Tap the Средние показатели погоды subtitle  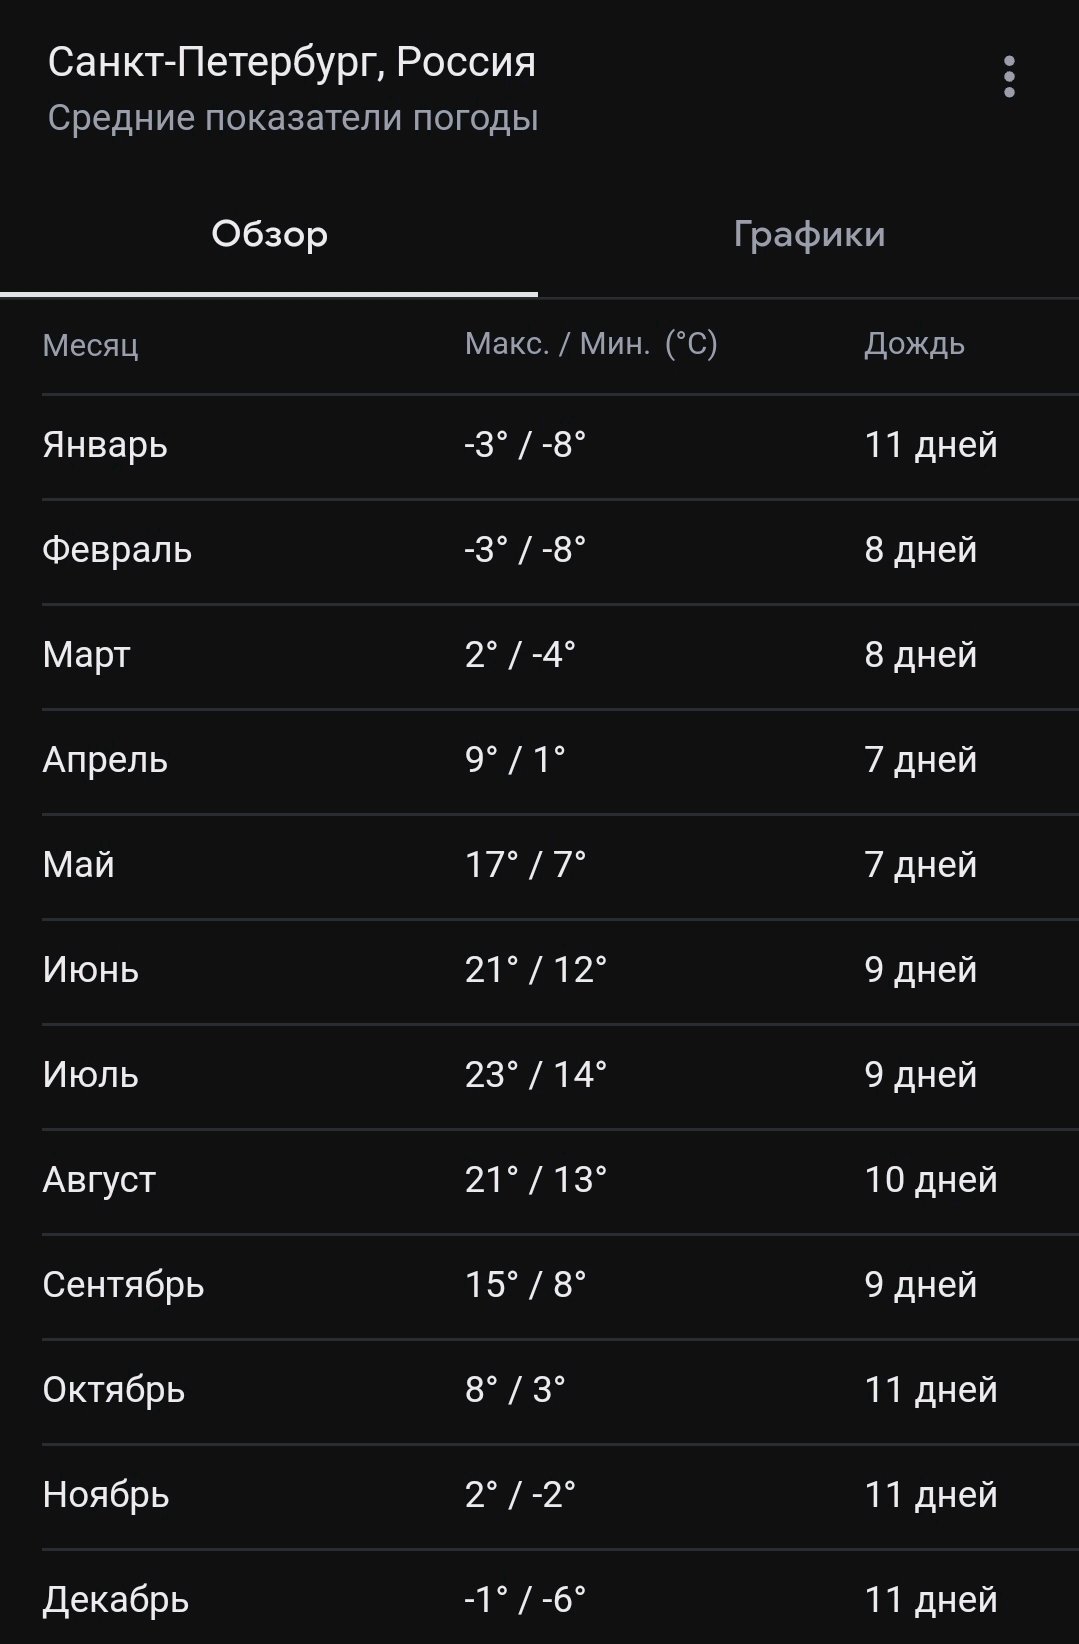pyautogui.click(x=293, y=118)
